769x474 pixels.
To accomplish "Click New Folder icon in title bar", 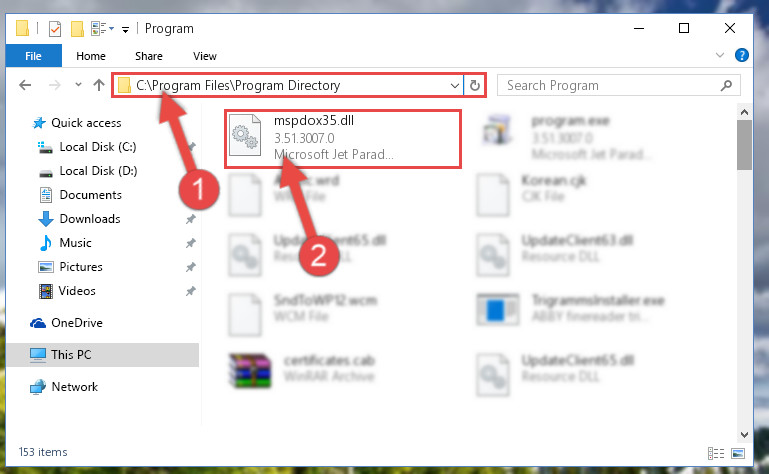I will click(x=77, y=29).
